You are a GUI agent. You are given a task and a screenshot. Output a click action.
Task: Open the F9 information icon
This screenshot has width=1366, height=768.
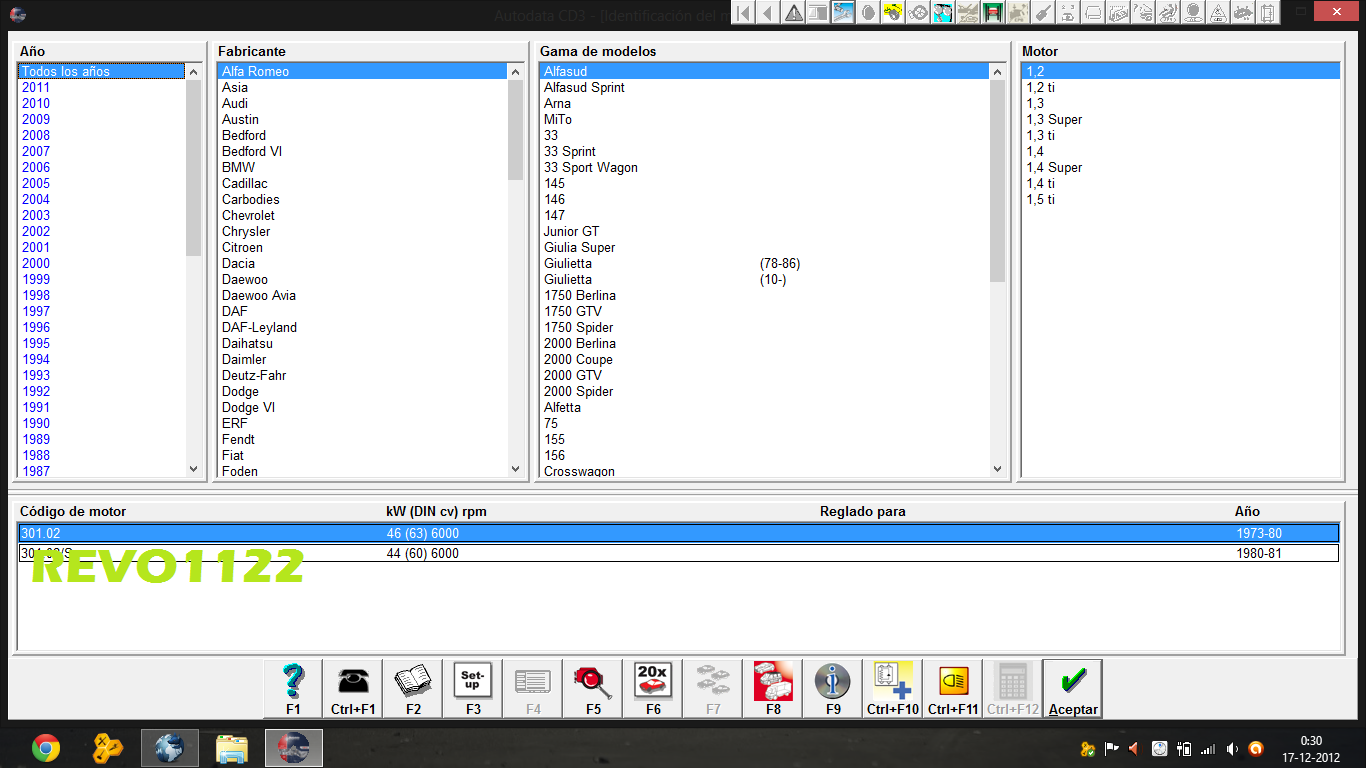pos(833,688)
